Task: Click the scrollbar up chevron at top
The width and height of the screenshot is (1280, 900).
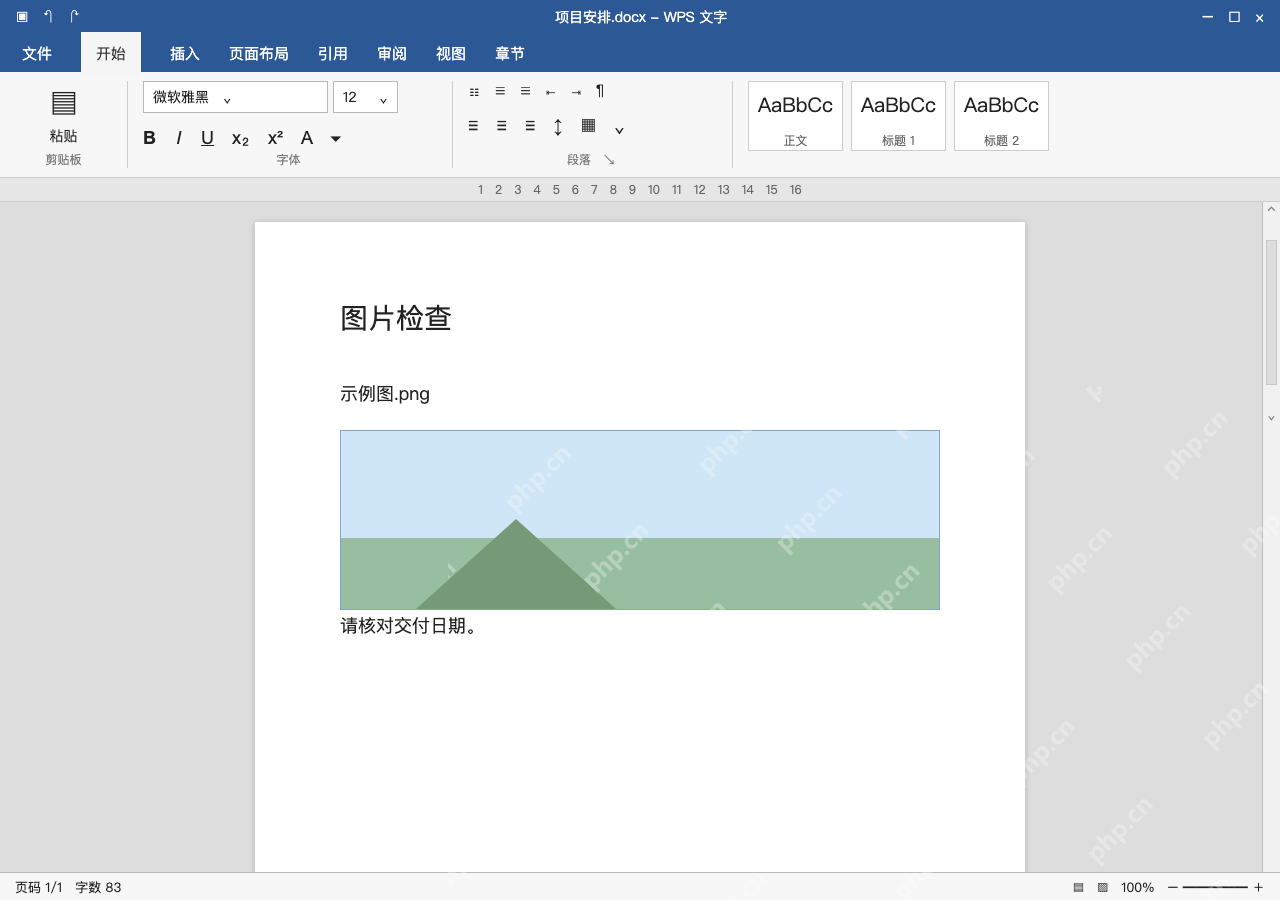Action: coord(1271,210)
